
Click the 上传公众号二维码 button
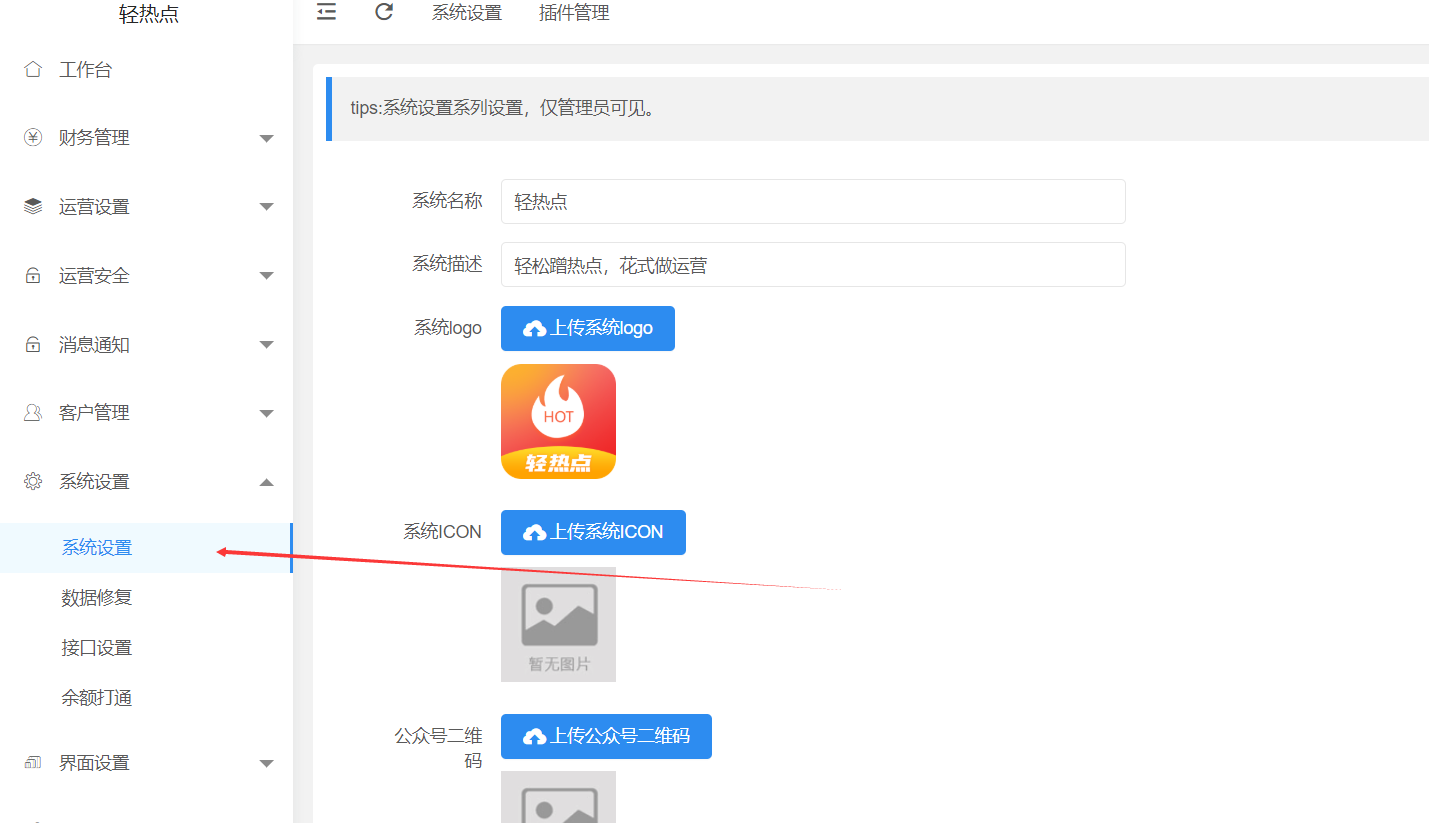tap(606, 736)
